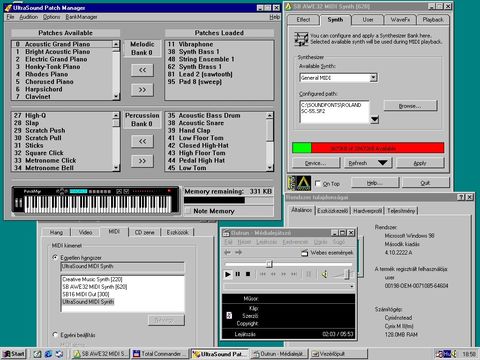
Task: Click Play in the media player
Action: click(x=228, y=274)
